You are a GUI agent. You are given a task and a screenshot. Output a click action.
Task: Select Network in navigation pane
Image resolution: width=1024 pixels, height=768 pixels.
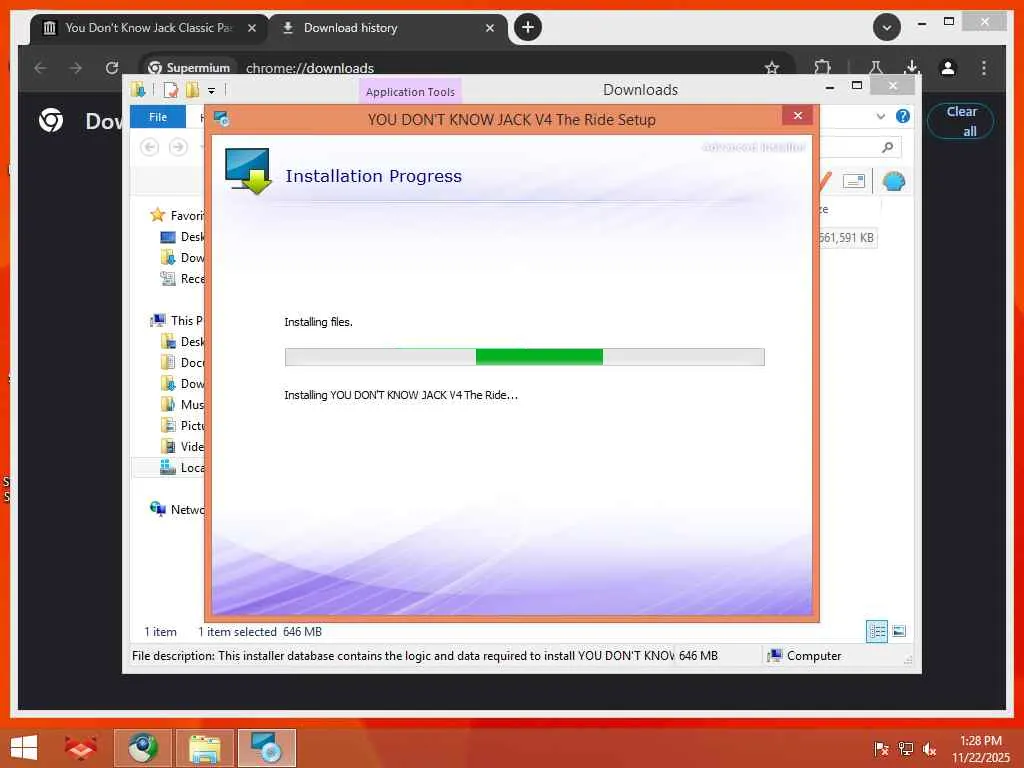click(177, 509)
